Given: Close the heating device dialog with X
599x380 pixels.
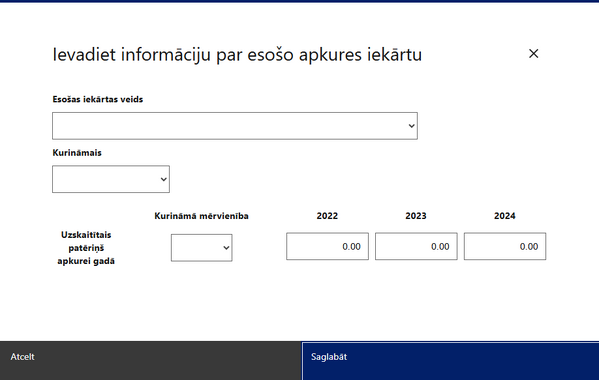Looking at the screenshot, I should click(x=533, y=53).
